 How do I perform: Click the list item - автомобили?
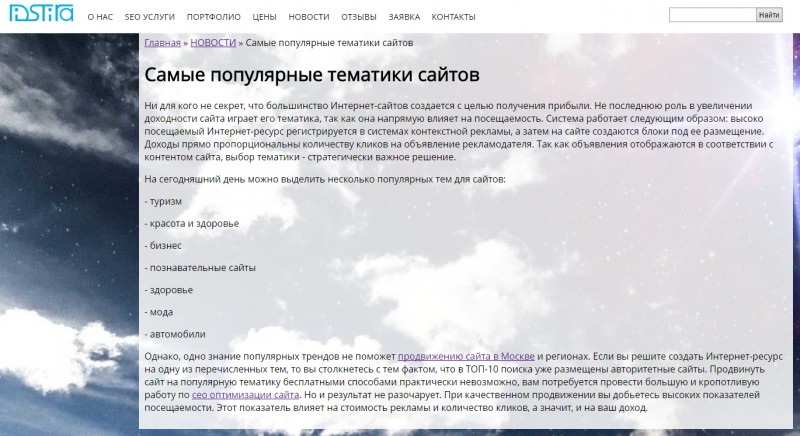(175, 335)
